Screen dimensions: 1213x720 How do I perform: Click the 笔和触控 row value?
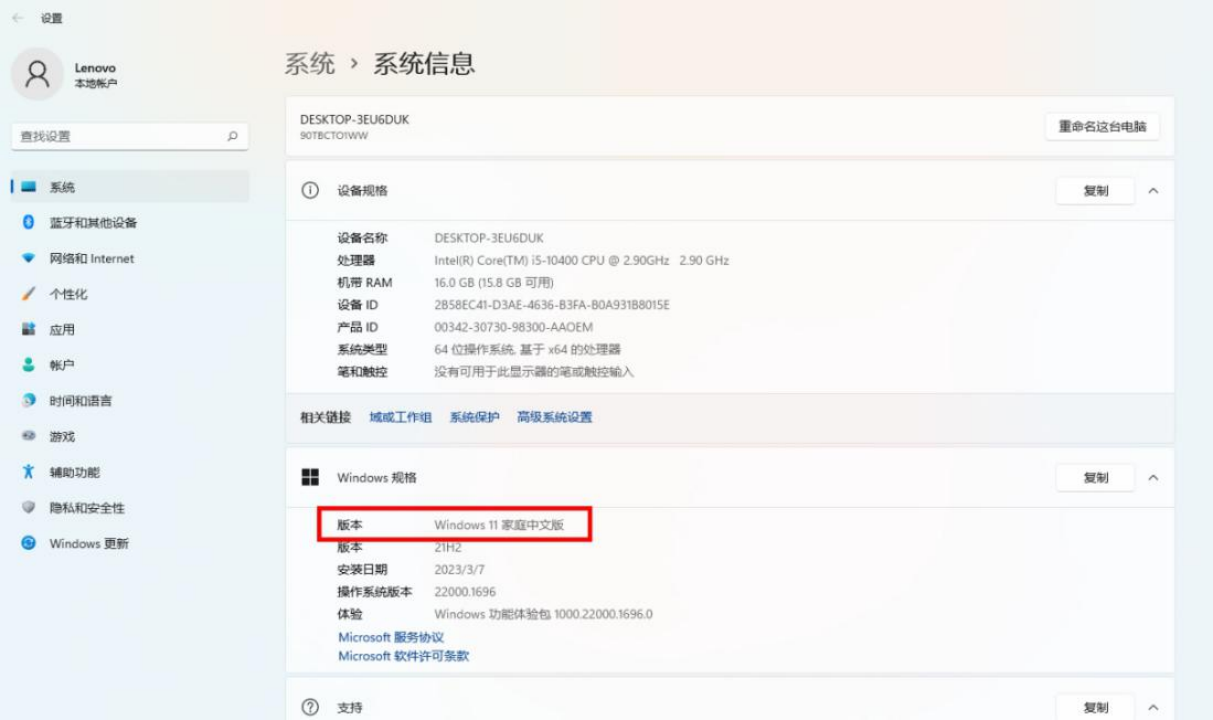point(534,372)
